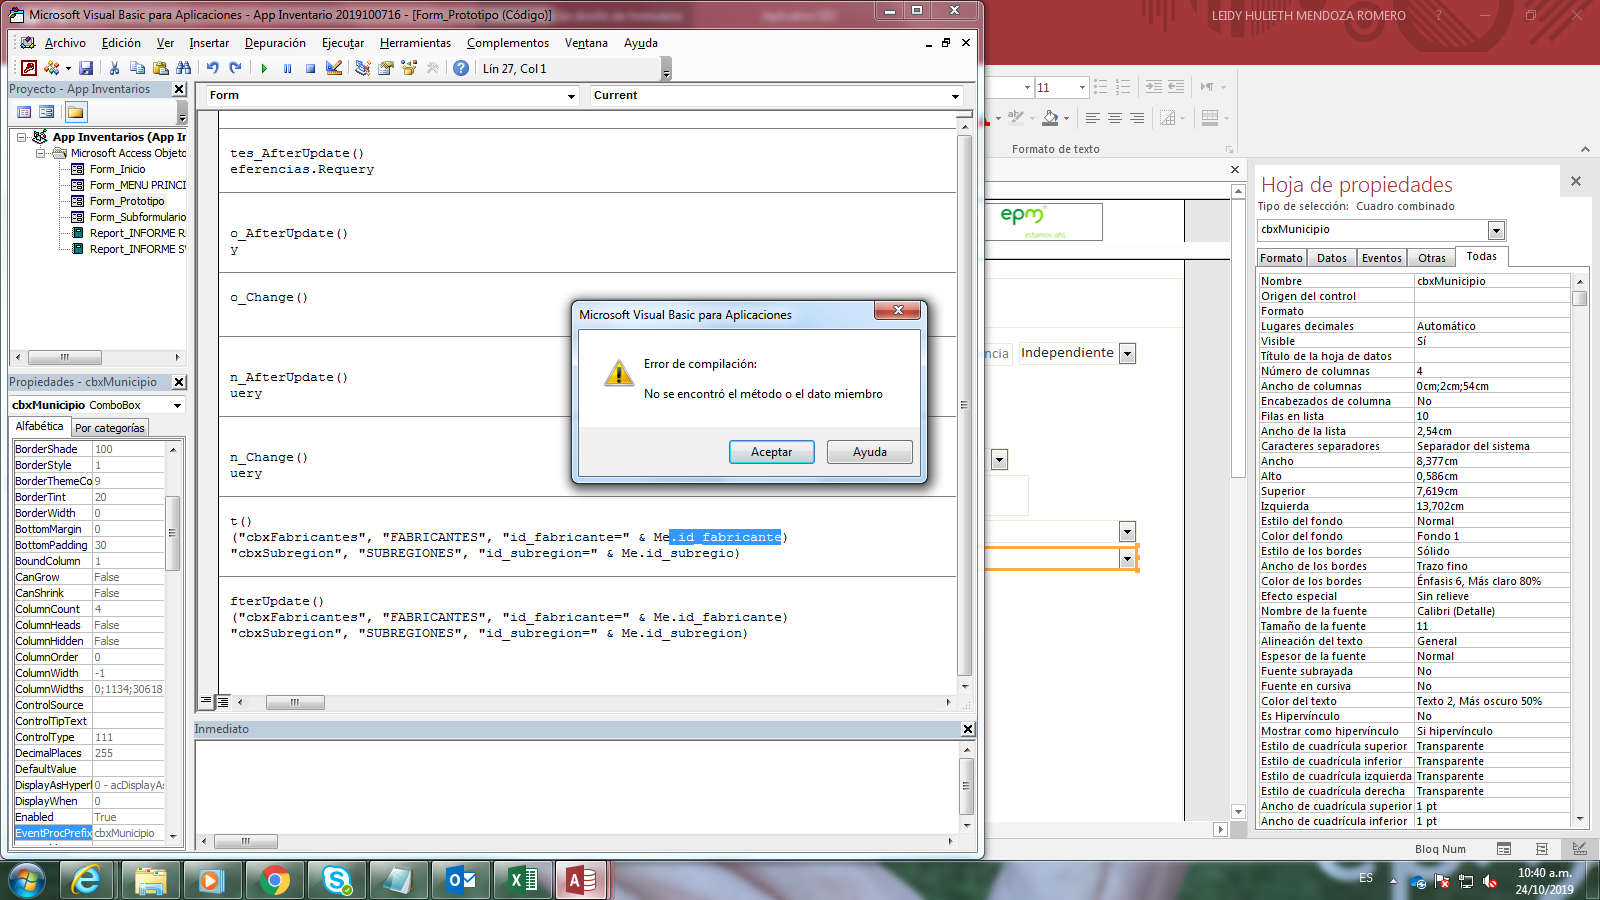The image size is (1600, 900).
Task: Click the Undo arrow icon
Action: [213, 68]
